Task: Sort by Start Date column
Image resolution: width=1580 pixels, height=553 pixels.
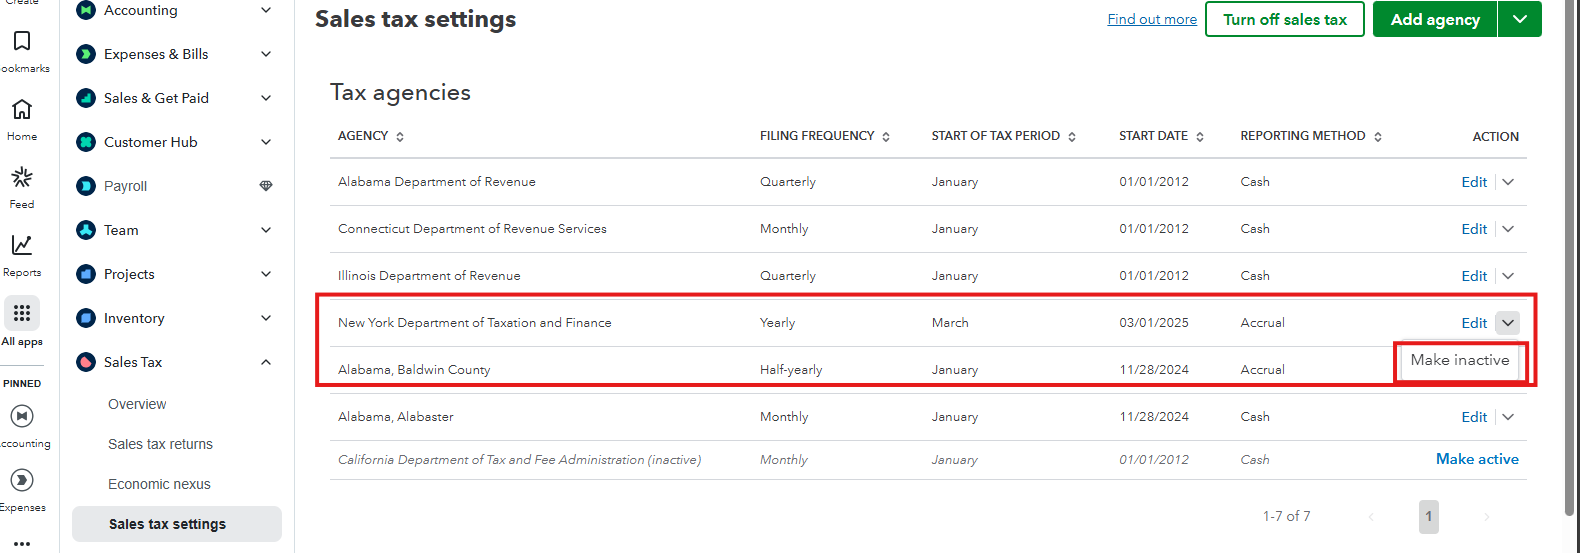Action: (x=1200, y=137)
